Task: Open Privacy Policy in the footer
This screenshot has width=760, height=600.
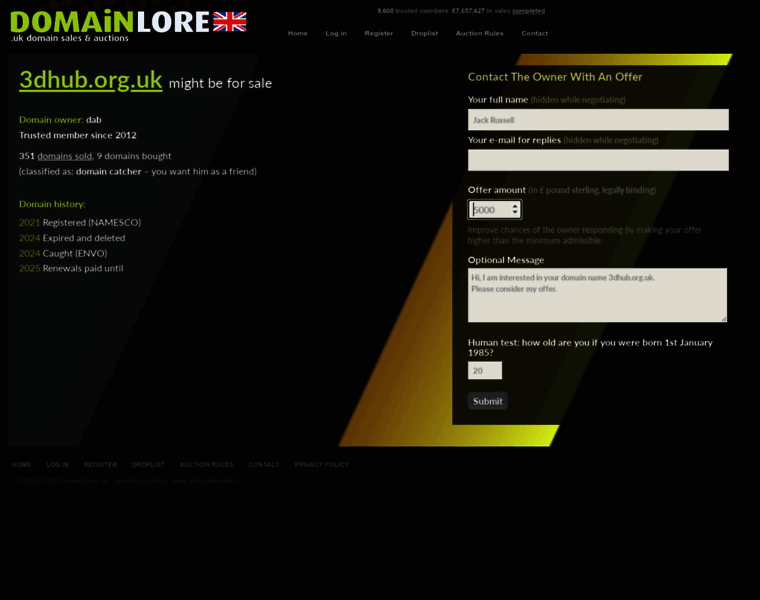Action: point(321,465)
